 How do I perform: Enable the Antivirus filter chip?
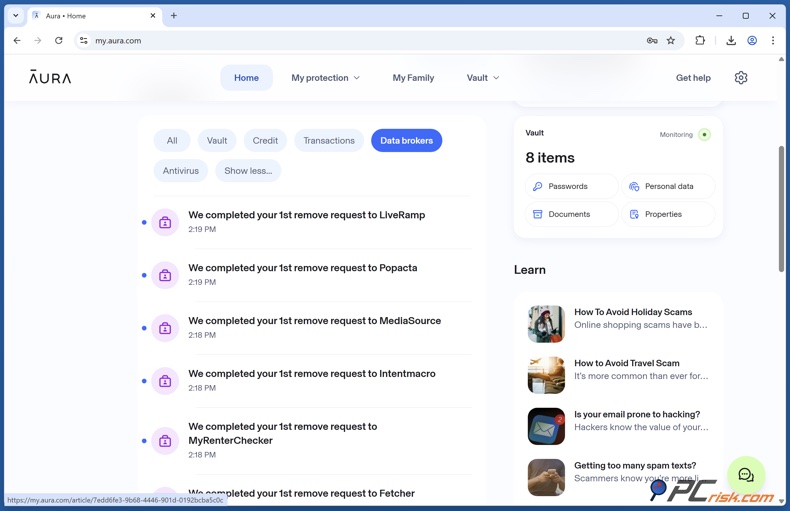point(181,171)
